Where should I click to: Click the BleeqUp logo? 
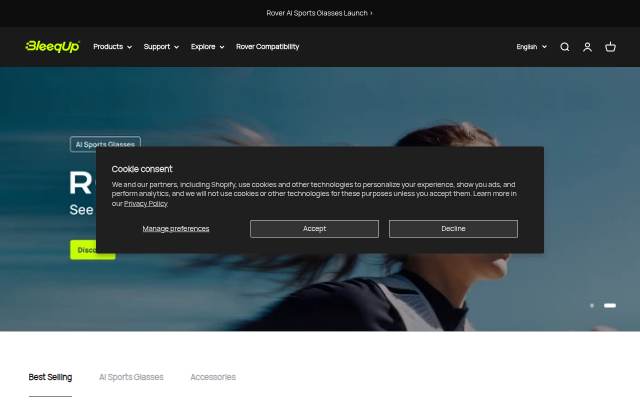coord(52,47)
